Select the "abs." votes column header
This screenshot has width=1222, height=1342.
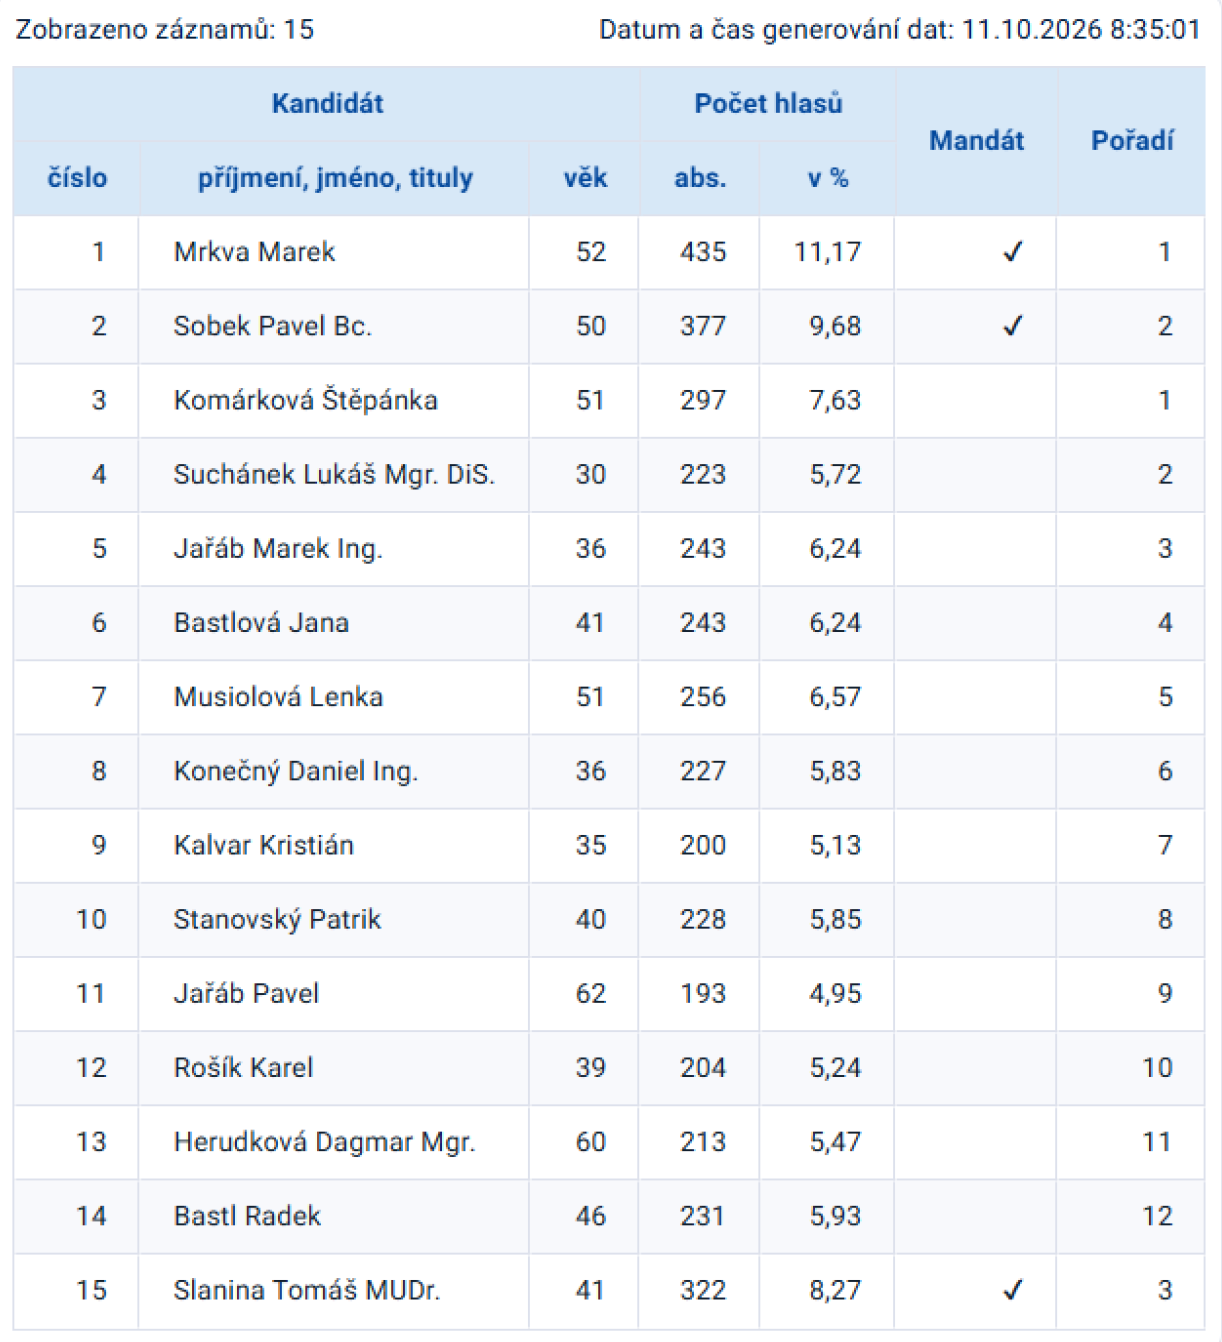coord(700,178)
